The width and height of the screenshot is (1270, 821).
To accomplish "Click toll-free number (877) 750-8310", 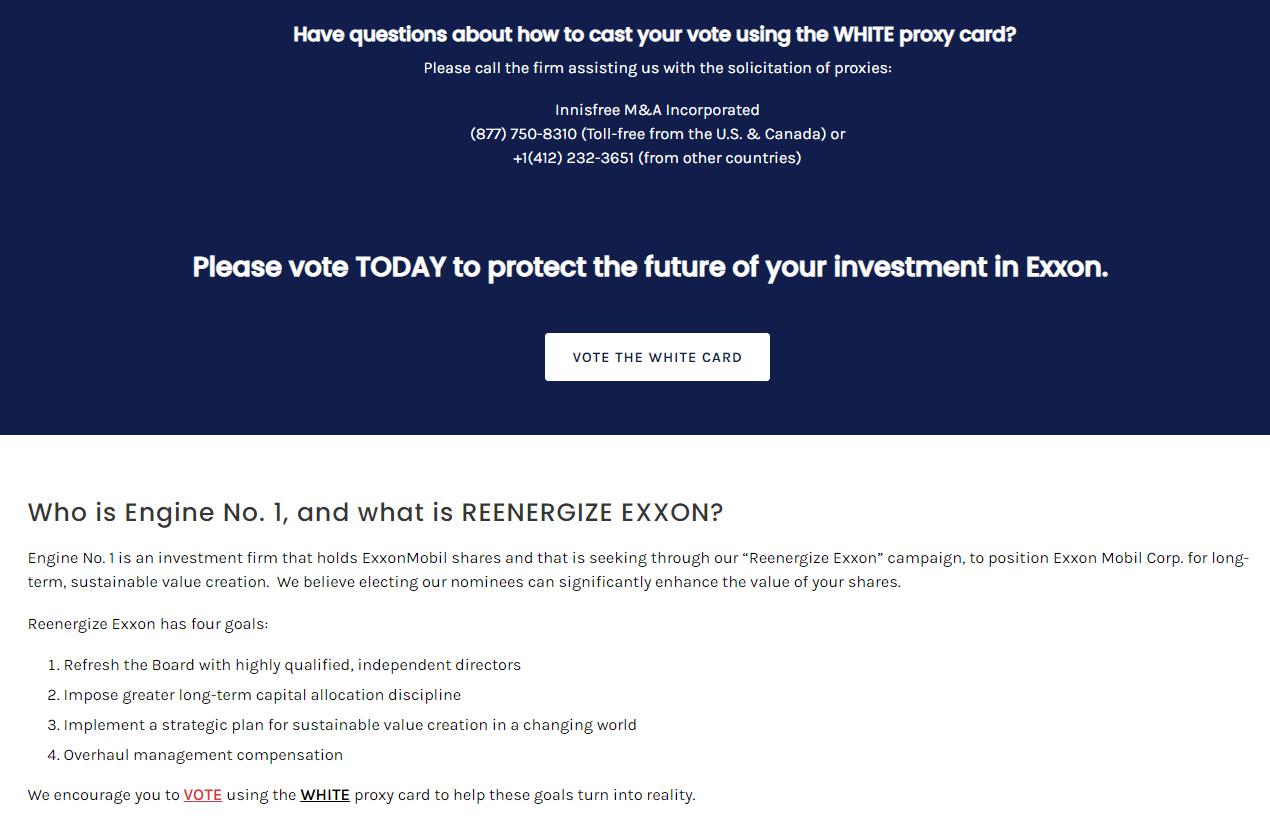I will pos(523,134).
